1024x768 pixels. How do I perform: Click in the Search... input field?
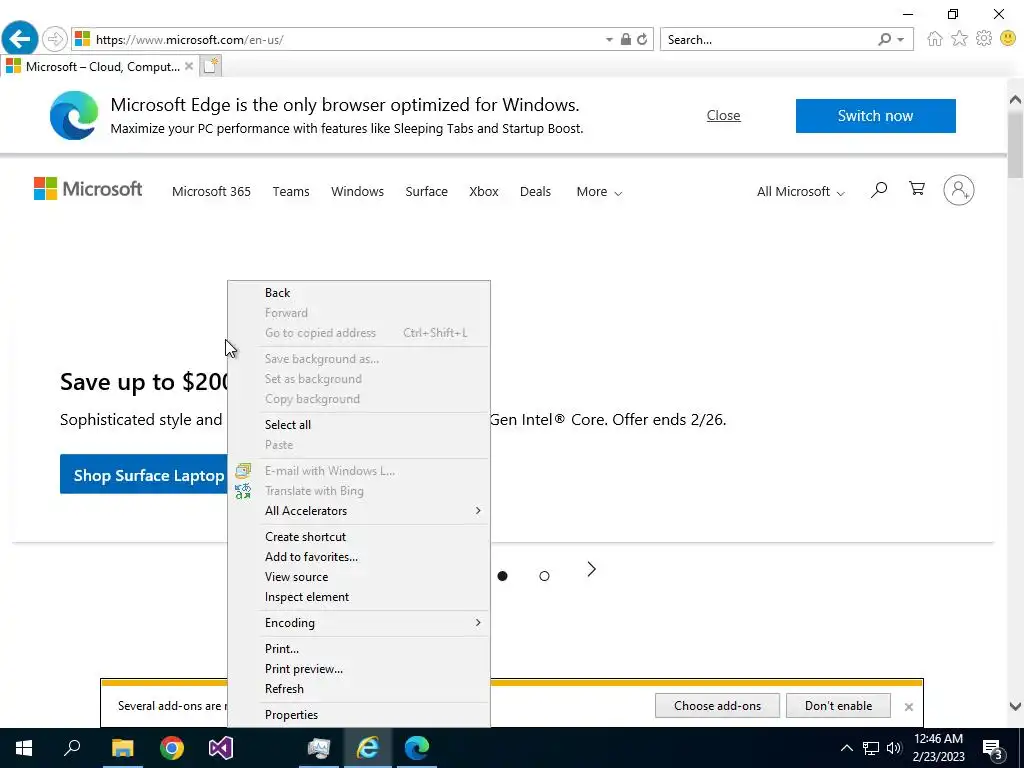point(768,39)
